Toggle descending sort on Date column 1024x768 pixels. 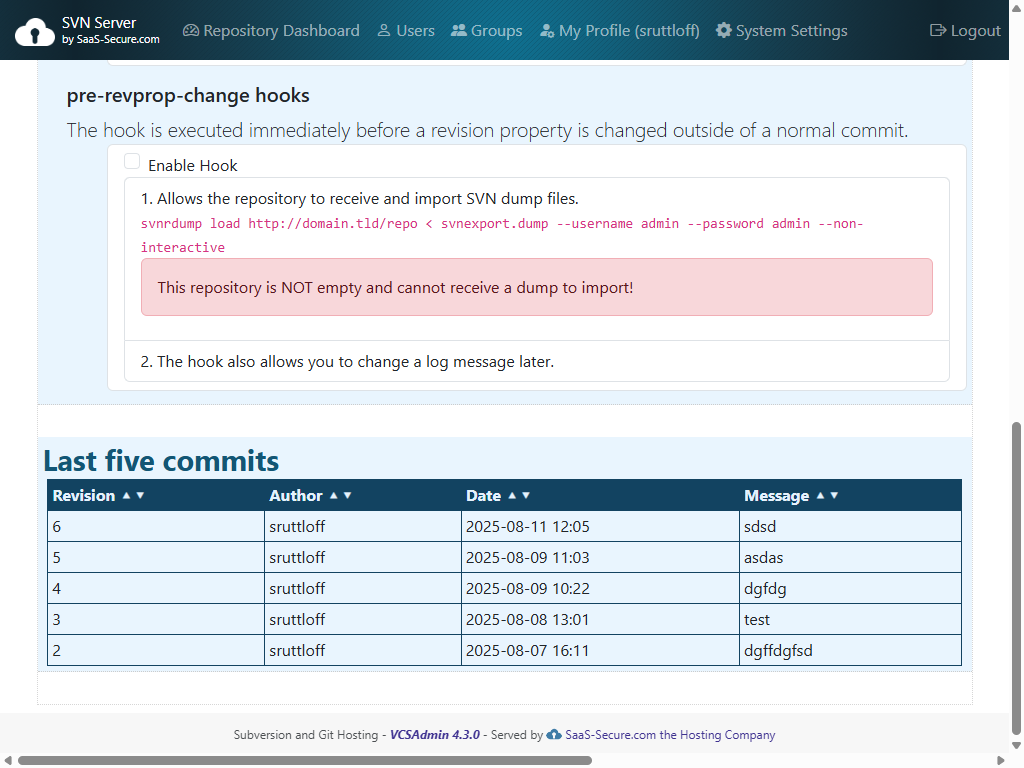[x=527, y=495]
